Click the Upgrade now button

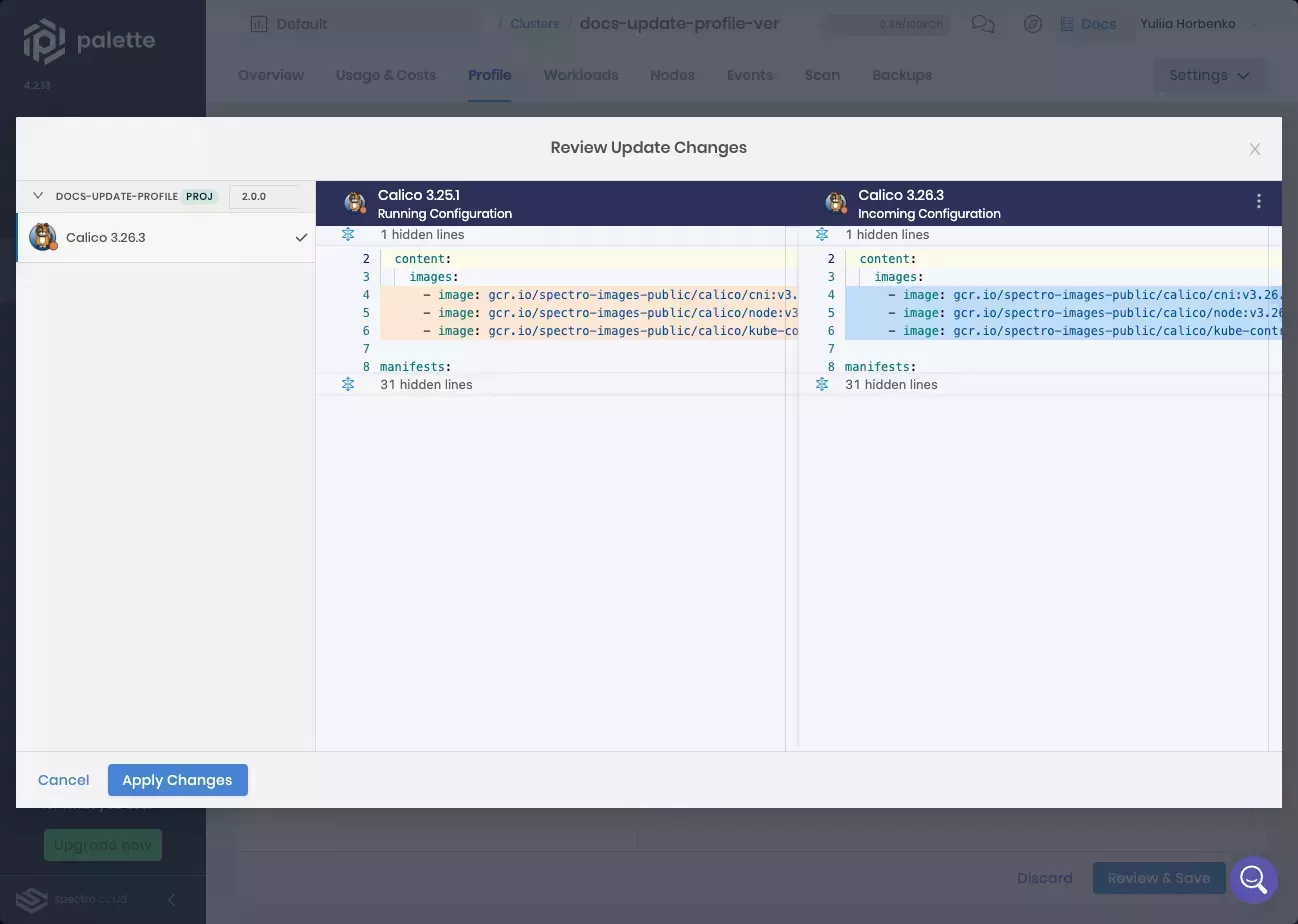[103, 845]
